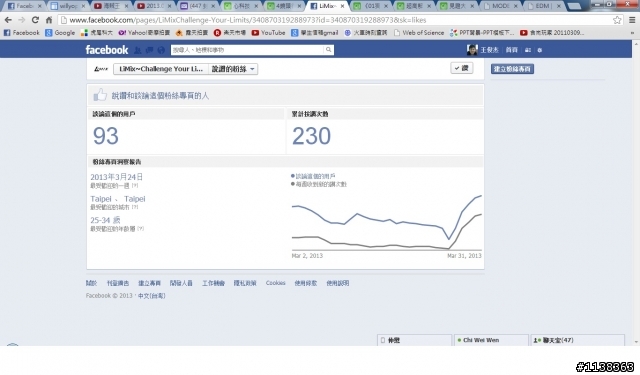The height and width of the screenshot is (375, 640).
Task: Open the chat room (47) tab
Action: click(578, 340)
